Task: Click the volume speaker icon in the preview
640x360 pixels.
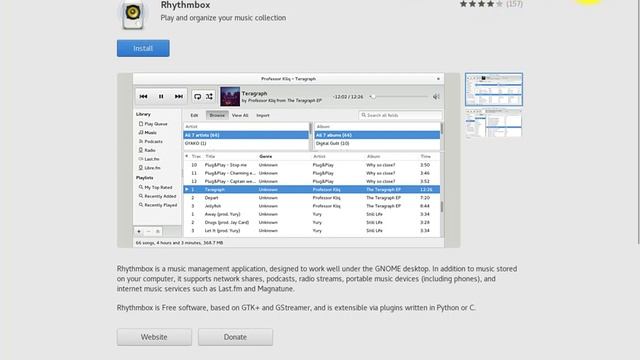Action: point(436,97)
